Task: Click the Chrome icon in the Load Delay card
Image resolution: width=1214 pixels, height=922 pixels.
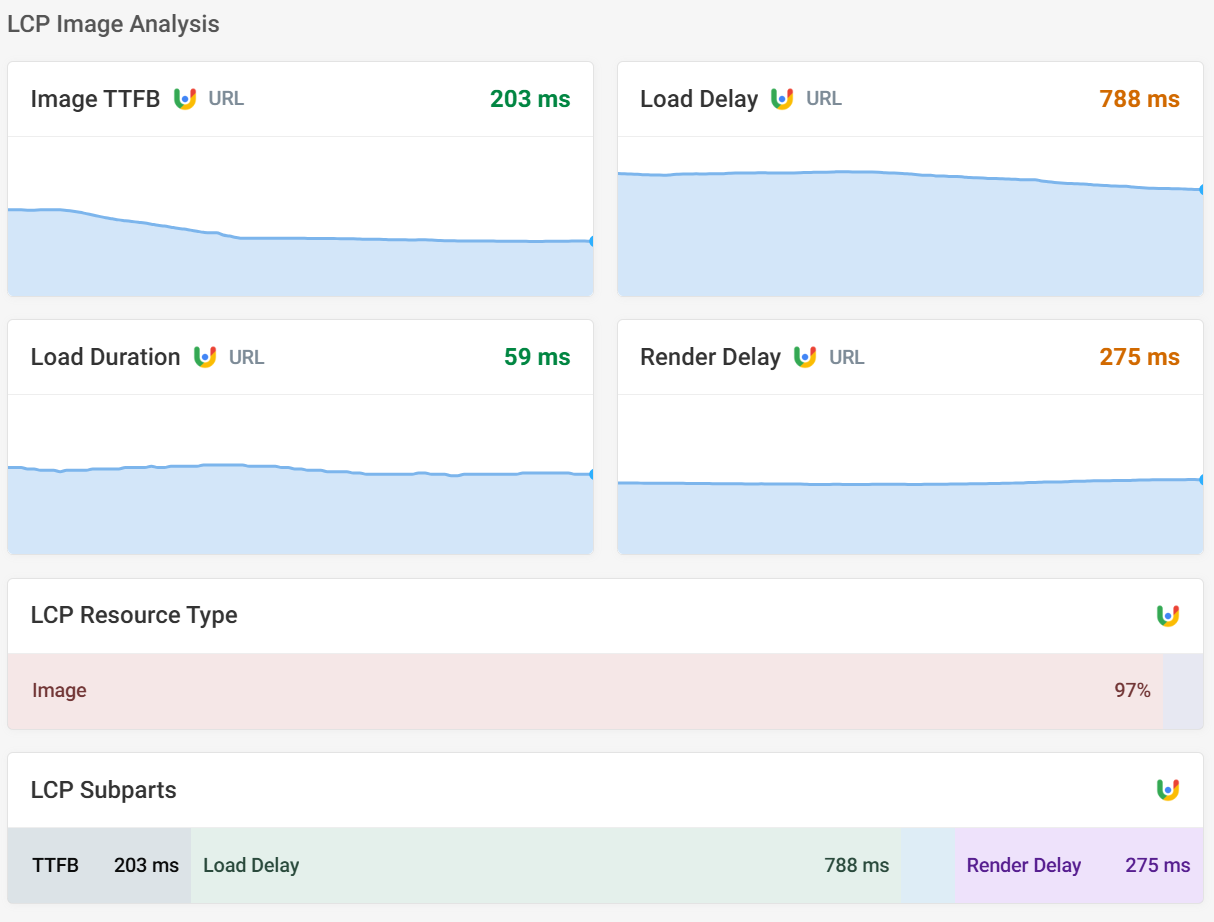Action: click(785, 99)
